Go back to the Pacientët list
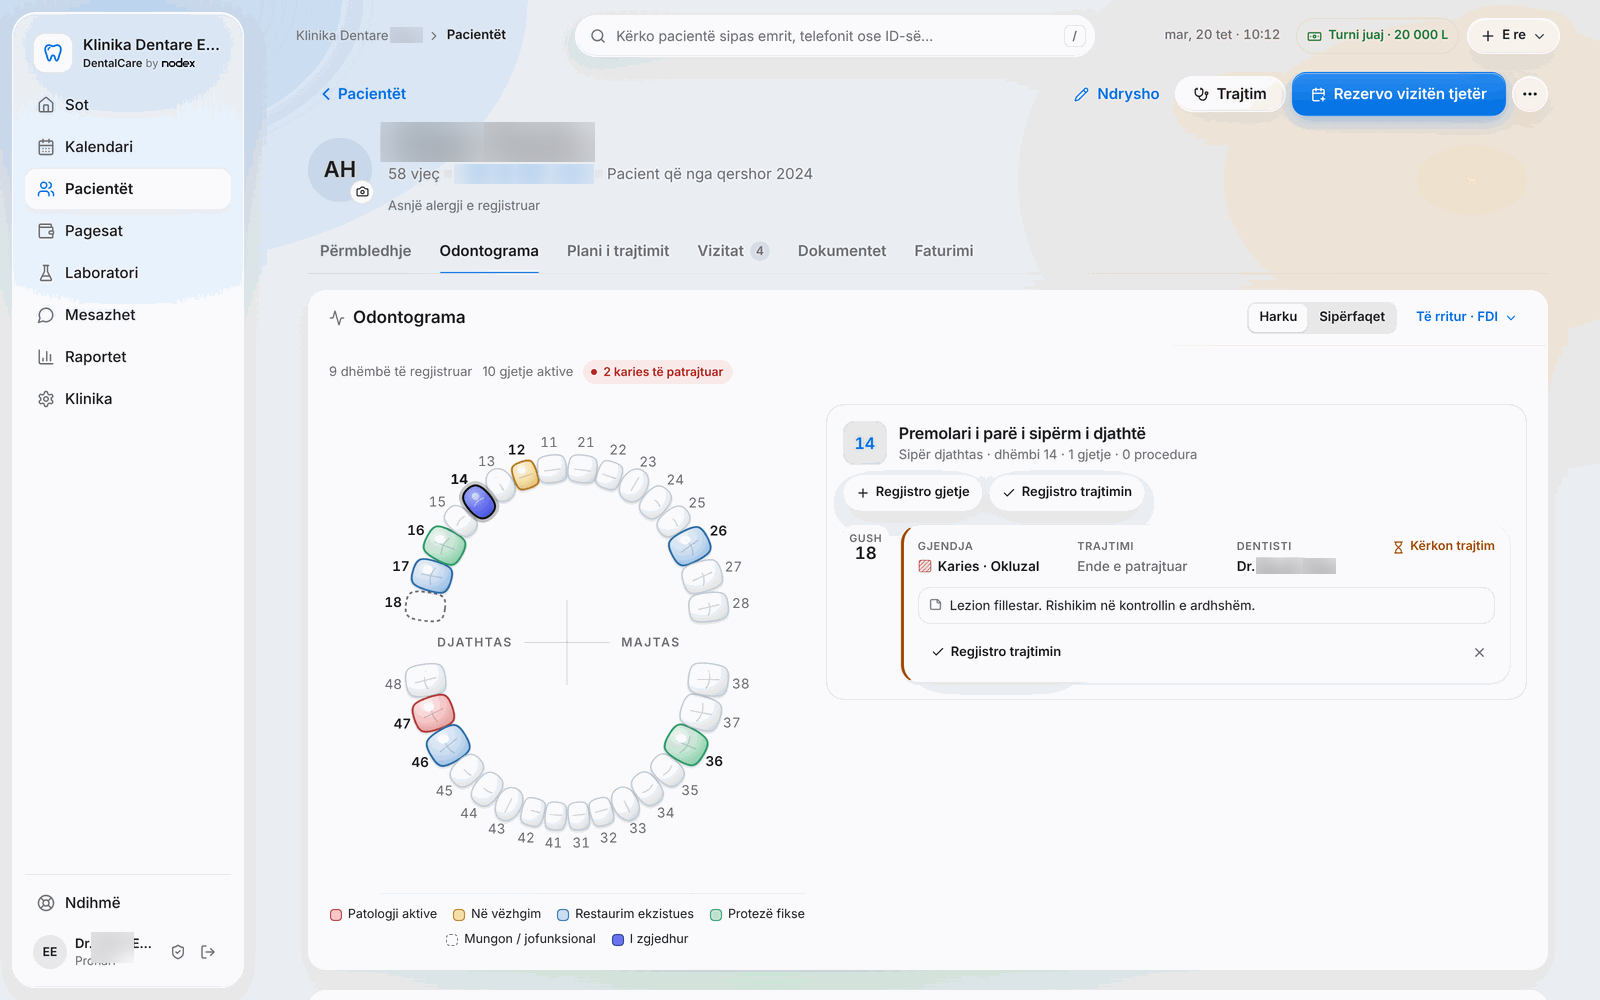Screen dimensions: 1600x1000 (363, 94)
